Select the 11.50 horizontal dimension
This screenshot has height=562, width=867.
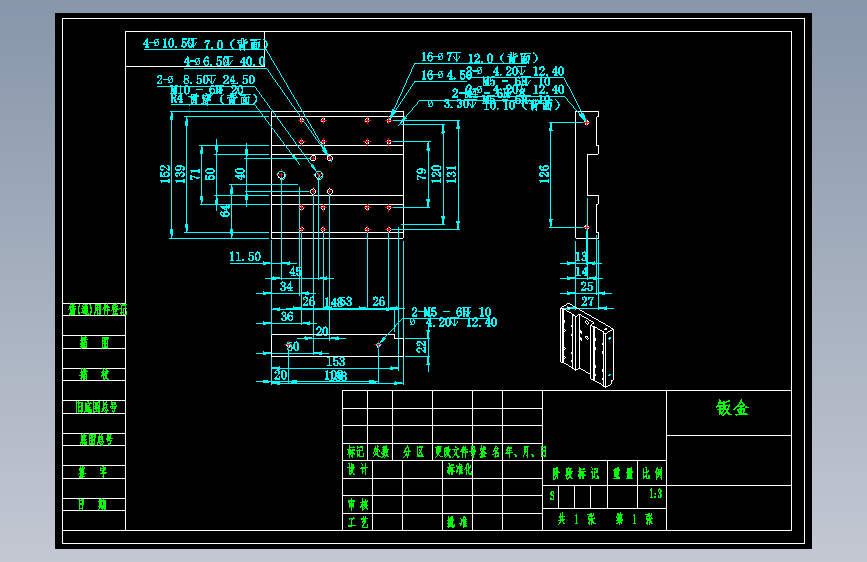pos(245,257)
